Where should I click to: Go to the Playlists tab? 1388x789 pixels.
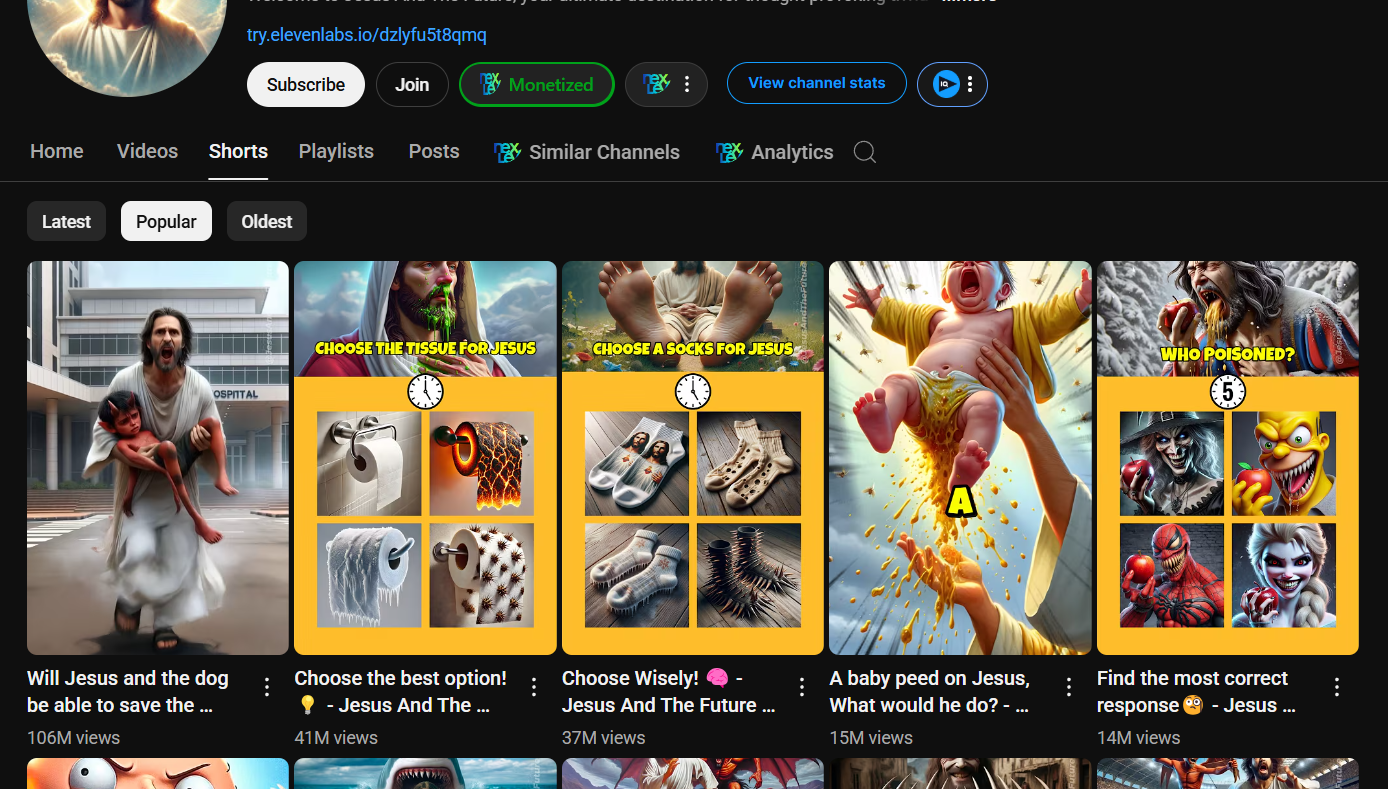[x=336, y=152]
